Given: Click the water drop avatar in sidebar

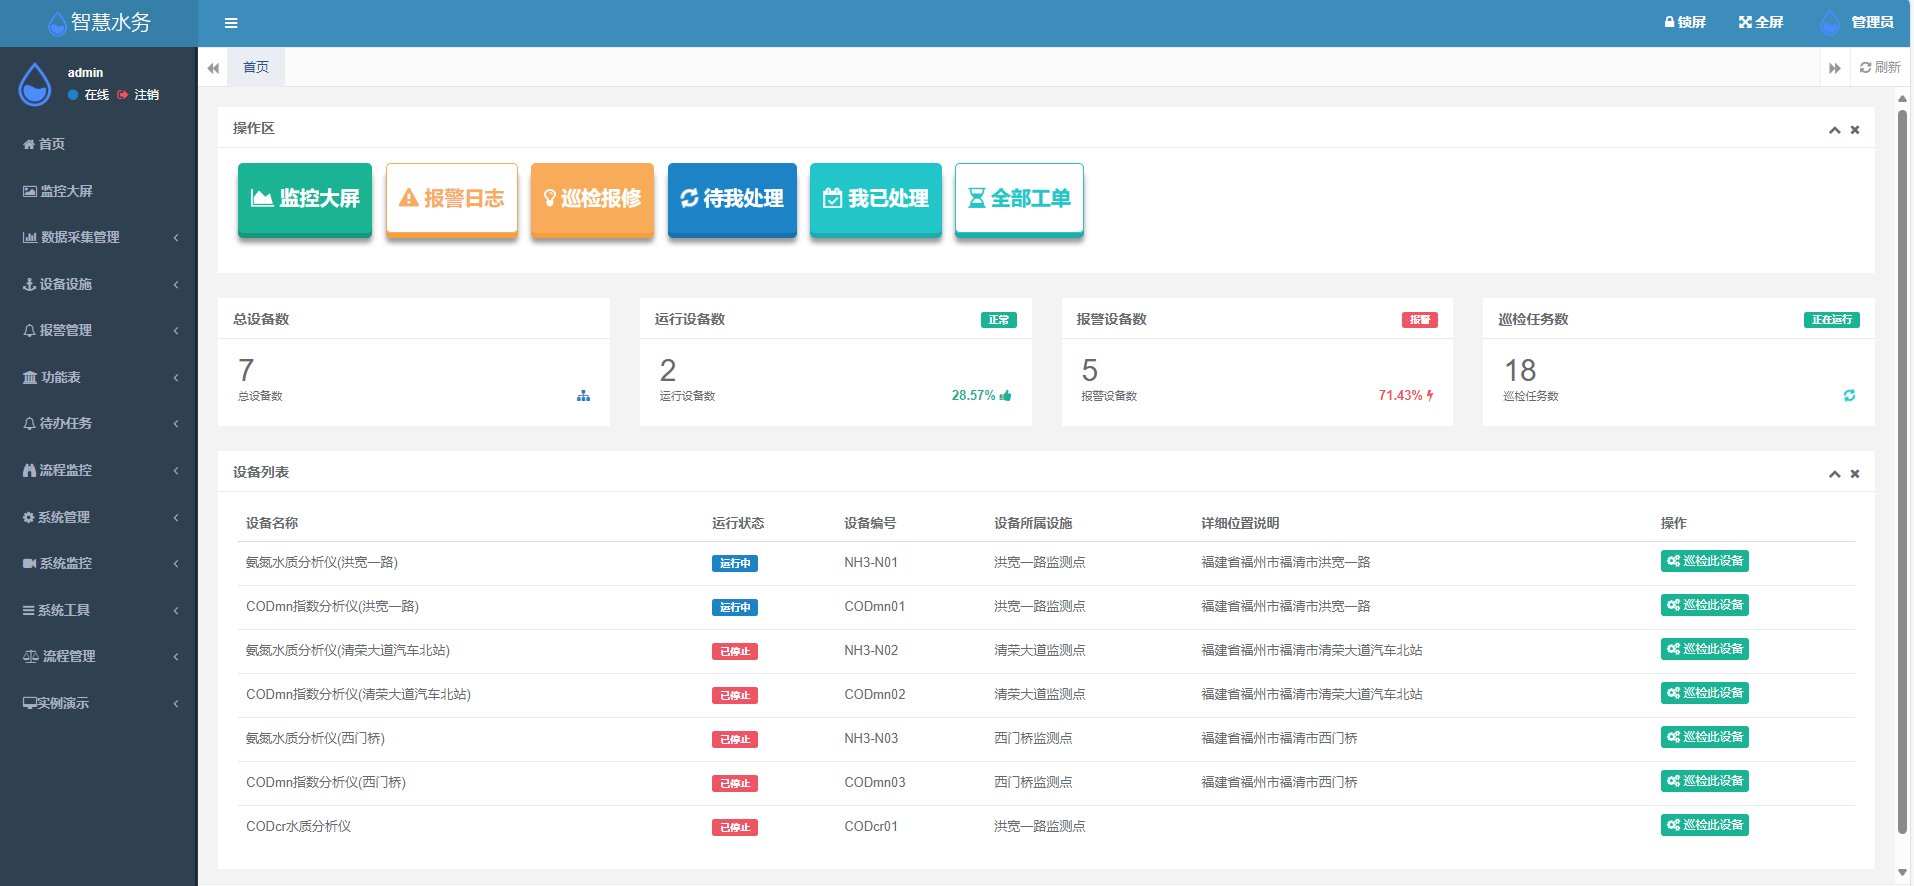Looking at the screenshot, I should 35,84.
